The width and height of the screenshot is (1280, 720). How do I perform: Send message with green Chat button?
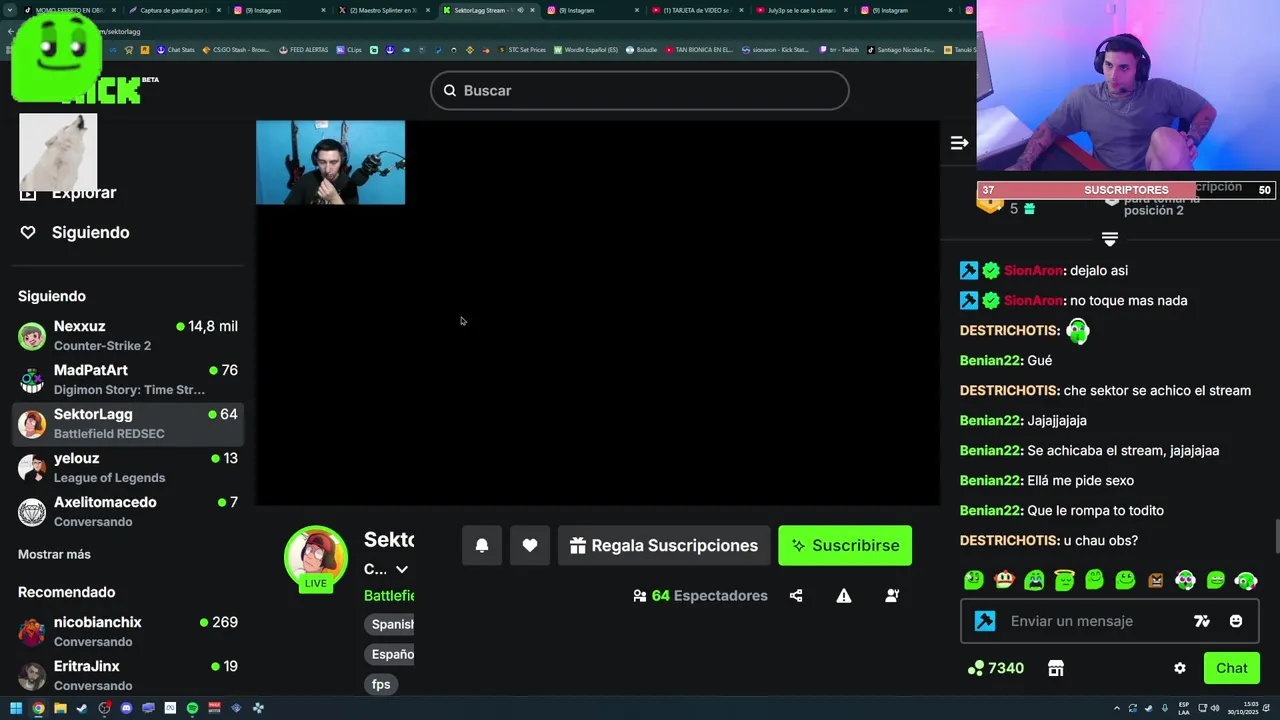point(1231,668)
